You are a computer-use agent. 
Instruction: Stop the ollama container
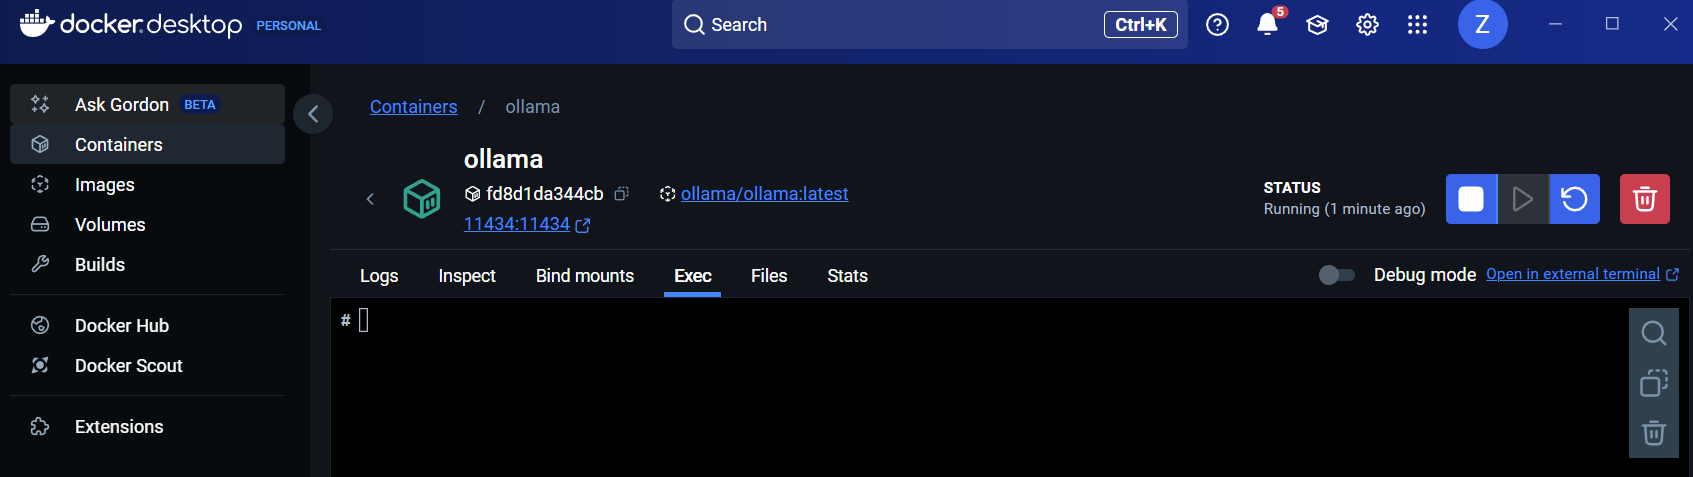pyautogui.click(x=1471, y=199)
